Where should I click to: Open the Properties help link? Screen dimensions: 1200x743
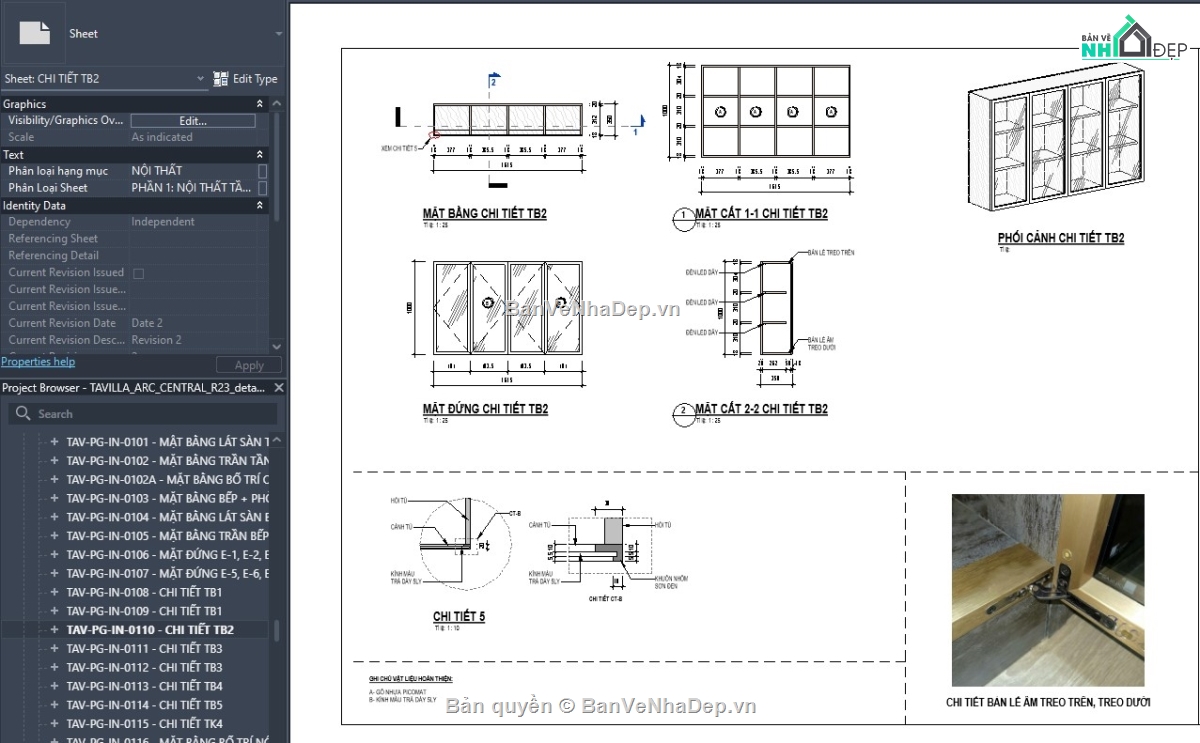tap(38, 362)
